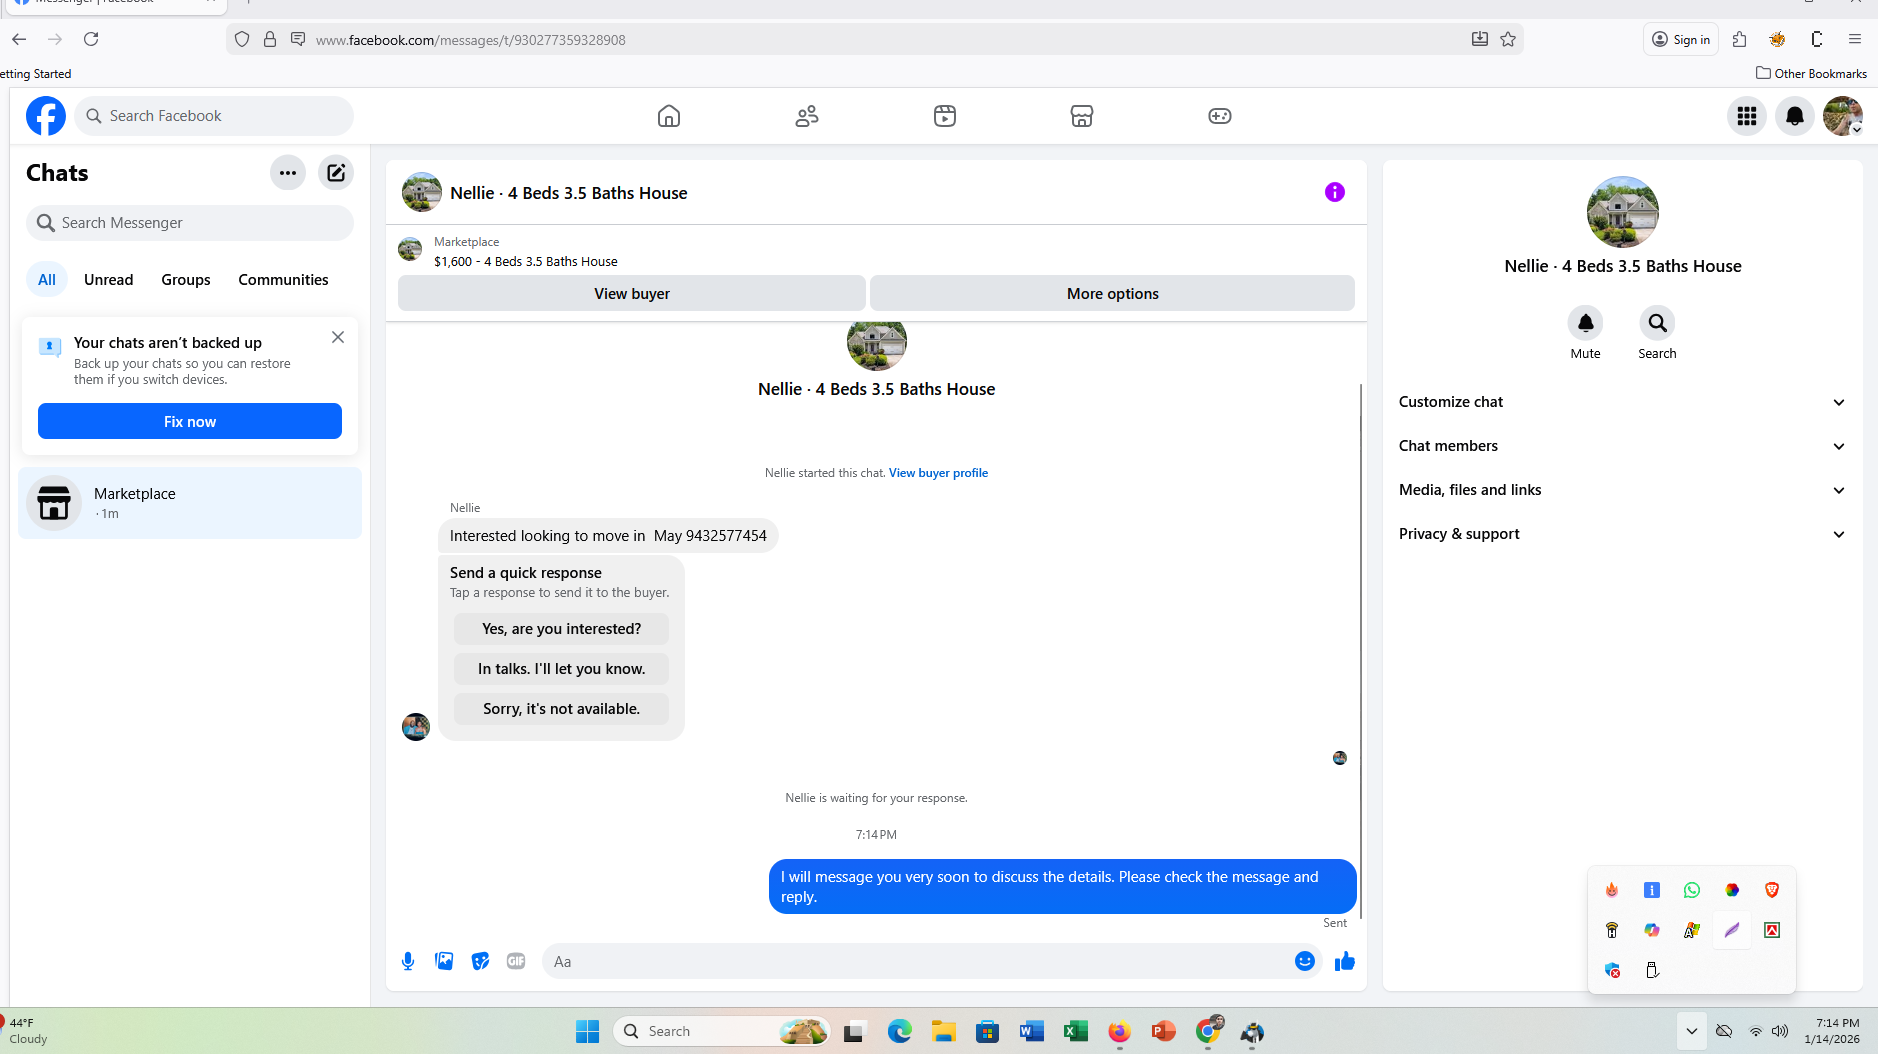Image resolution: width=1878 pixels, height=1054 pixels.
Task: Send quick reply 'In talks. I'll let you know.'
Action: 561,669
